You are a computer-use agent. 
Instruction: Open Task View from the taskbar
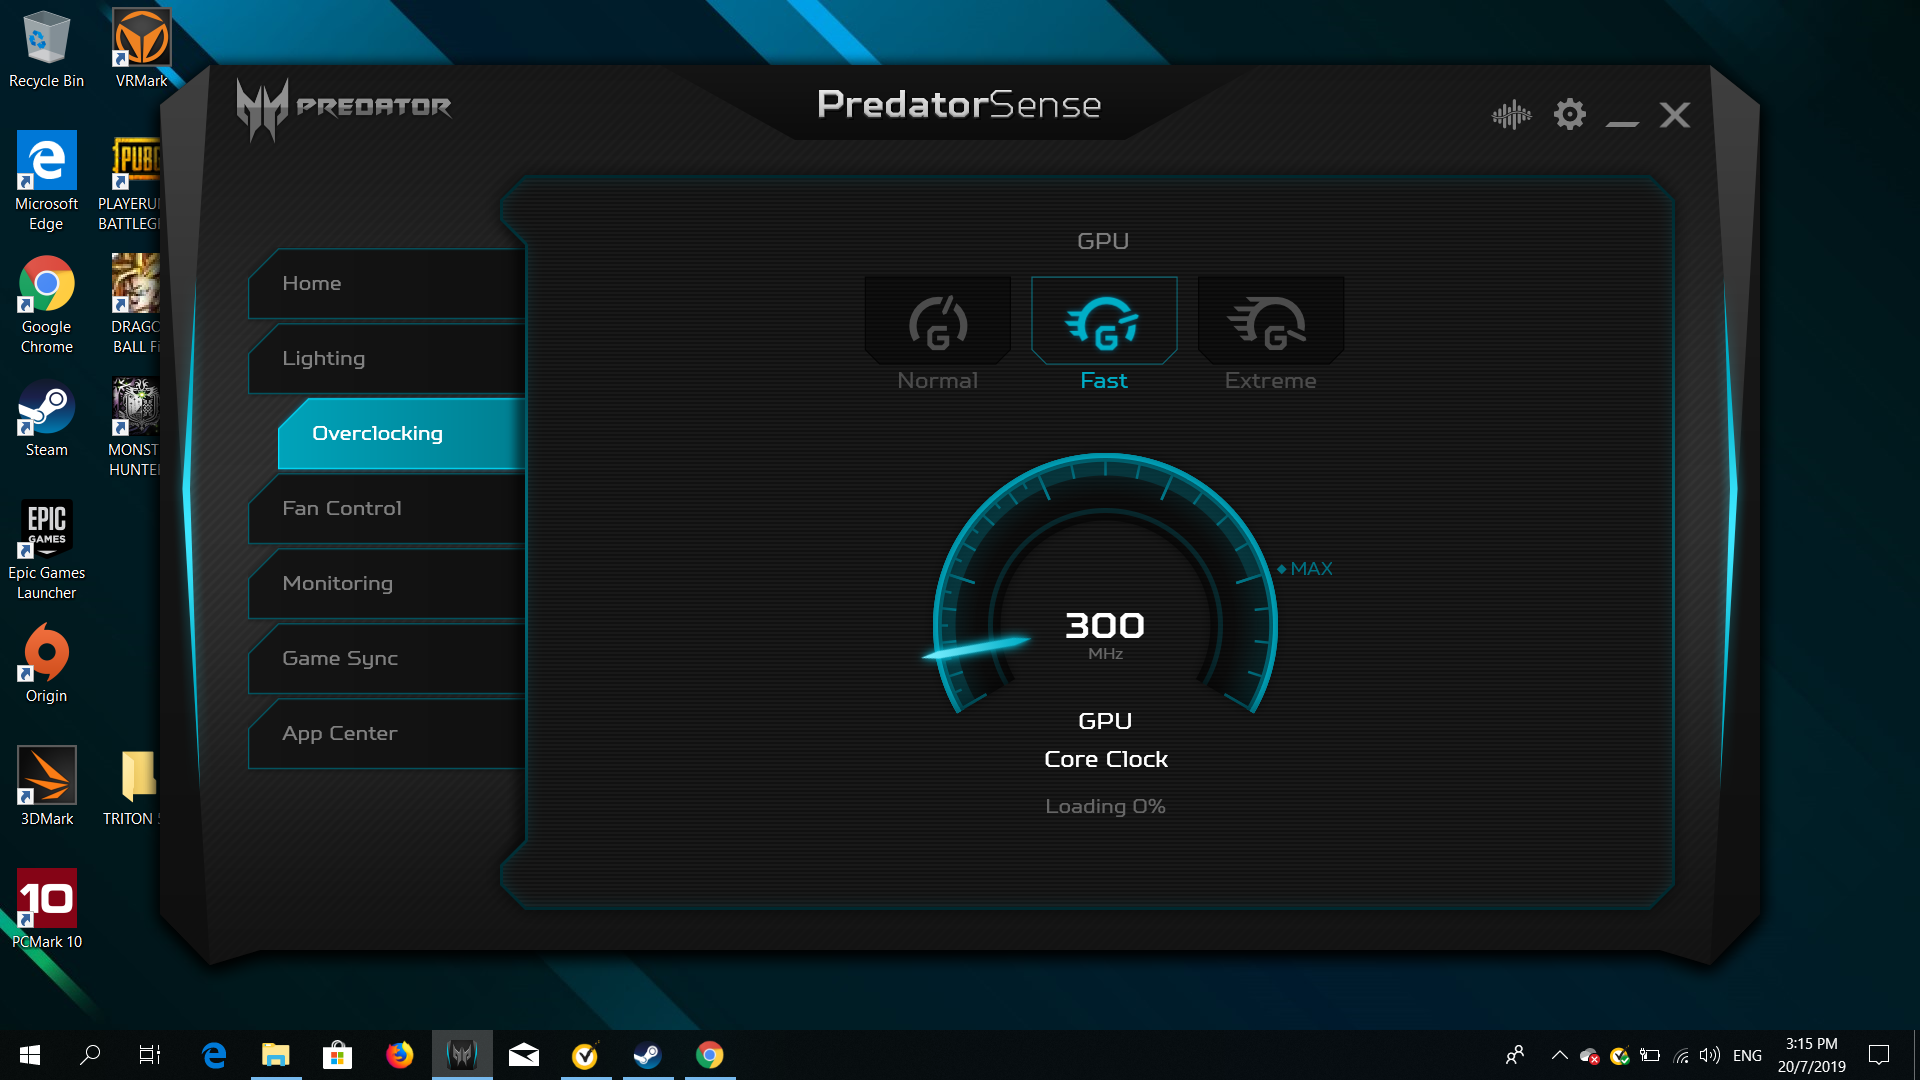150,1055
